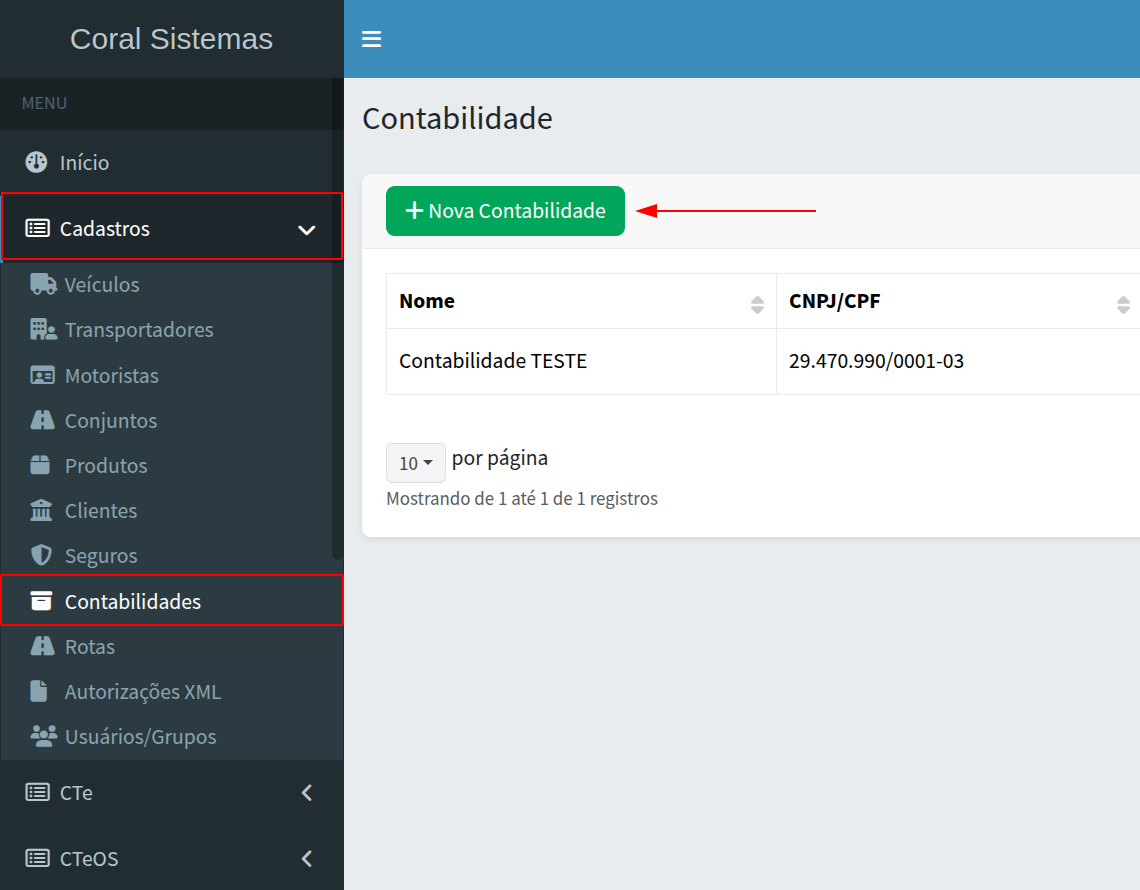Viewport: 1140px width, 890px height.
Task: Click the bank icon beside Clientes
Action: click(41, 511)
